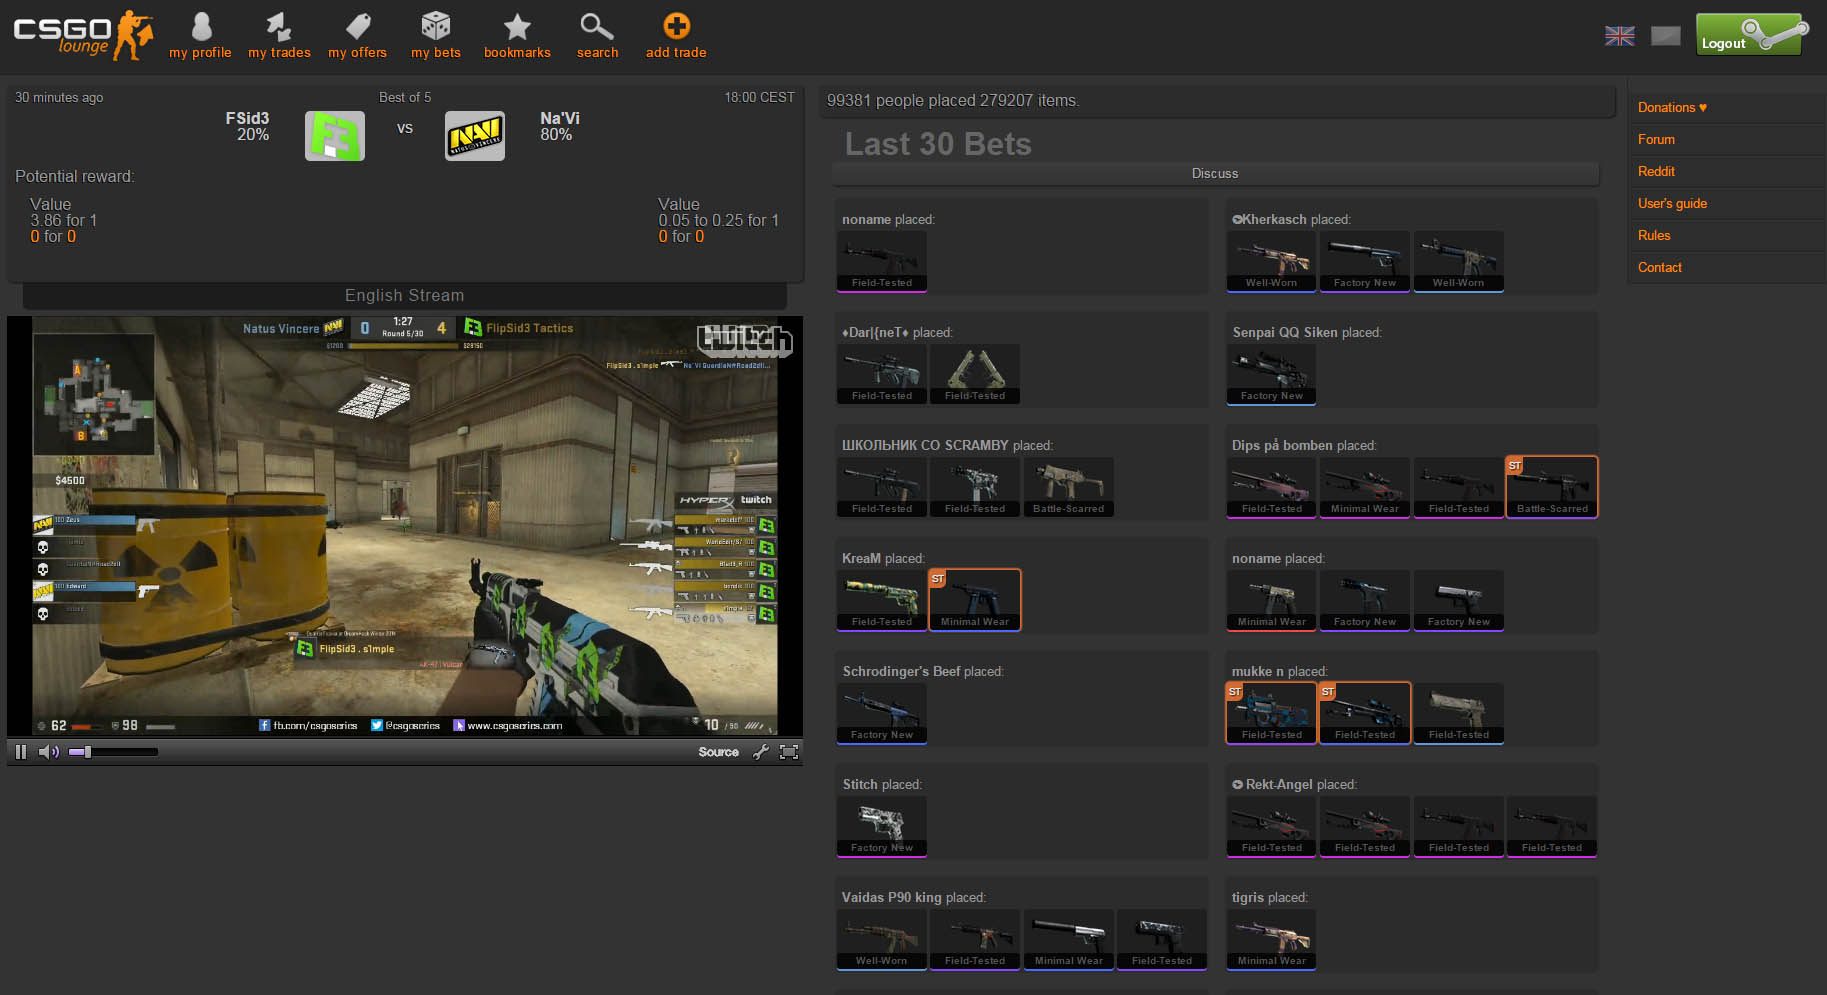Open the "Schrodinger's Beef" user name
The height and width of the screenshot is (995, 1827).
pyautogui.click(x=901, y=672)
